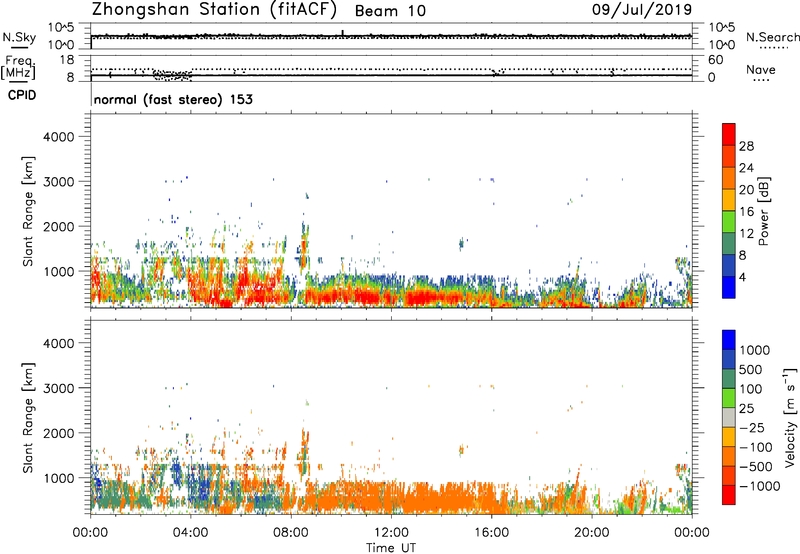Click the 'N.Search' legend label
The height and width of the screenshot is (554, 800).
pyautogui.click(x=773, y=37)
